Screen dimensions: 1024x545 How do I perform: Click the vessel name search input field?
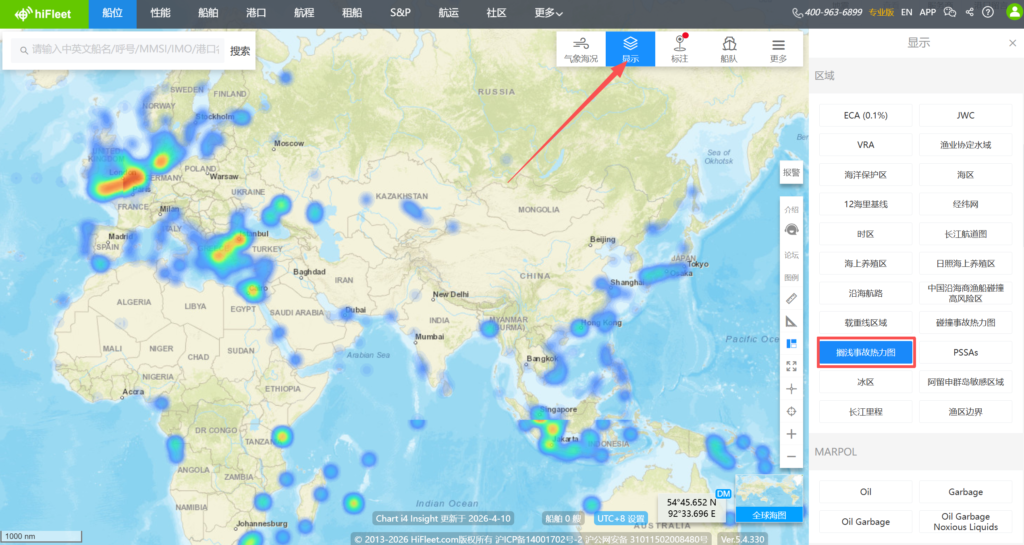[120, 50]
